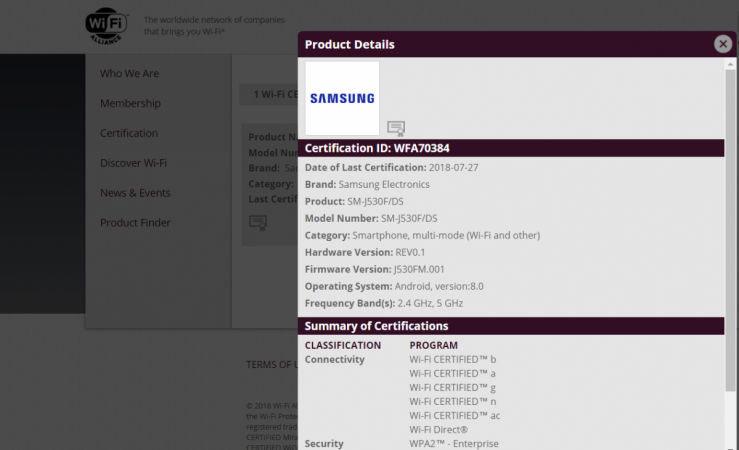The width and height of the screenshot is (739, 450).
Task: Open Certification menu item
Action: coord(129,133)
